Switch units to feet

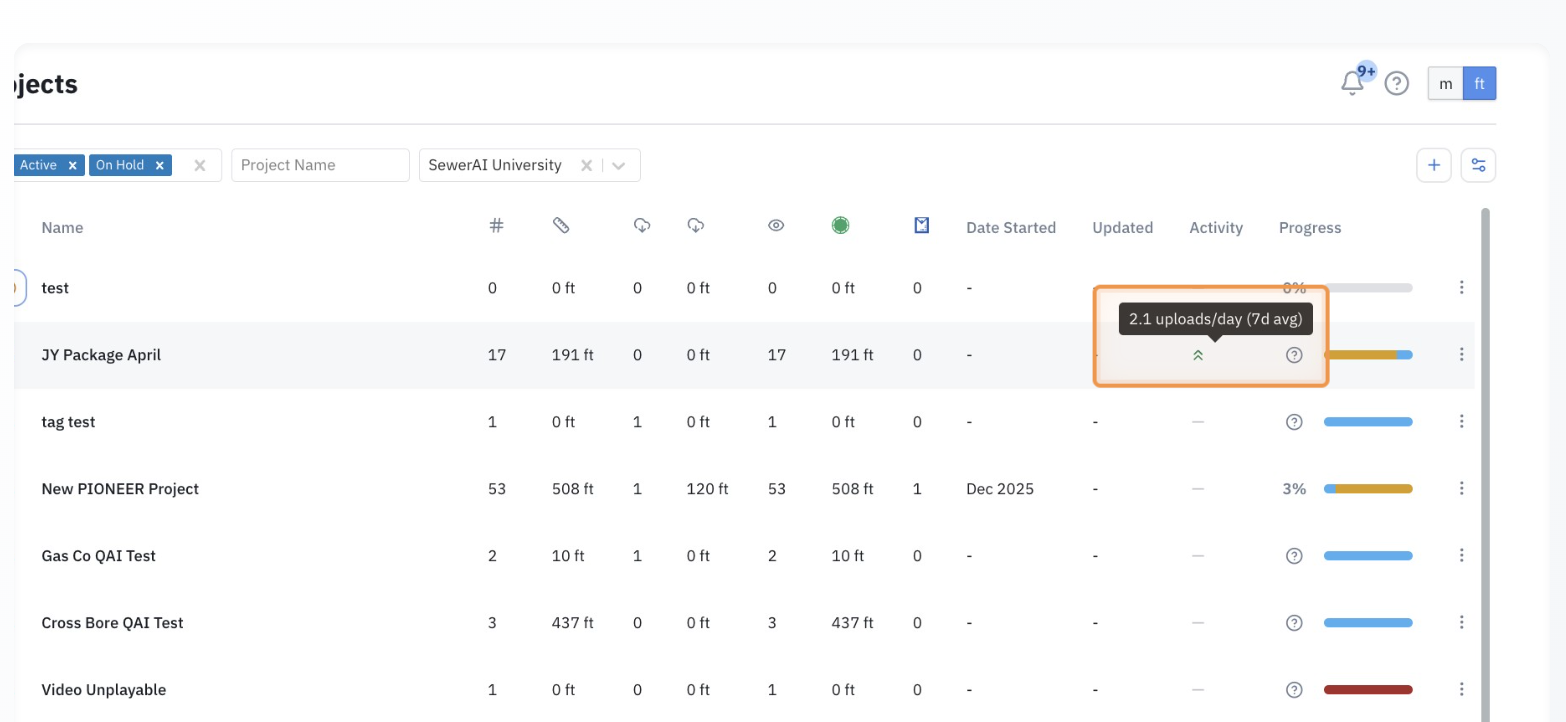pos(1479,84)
